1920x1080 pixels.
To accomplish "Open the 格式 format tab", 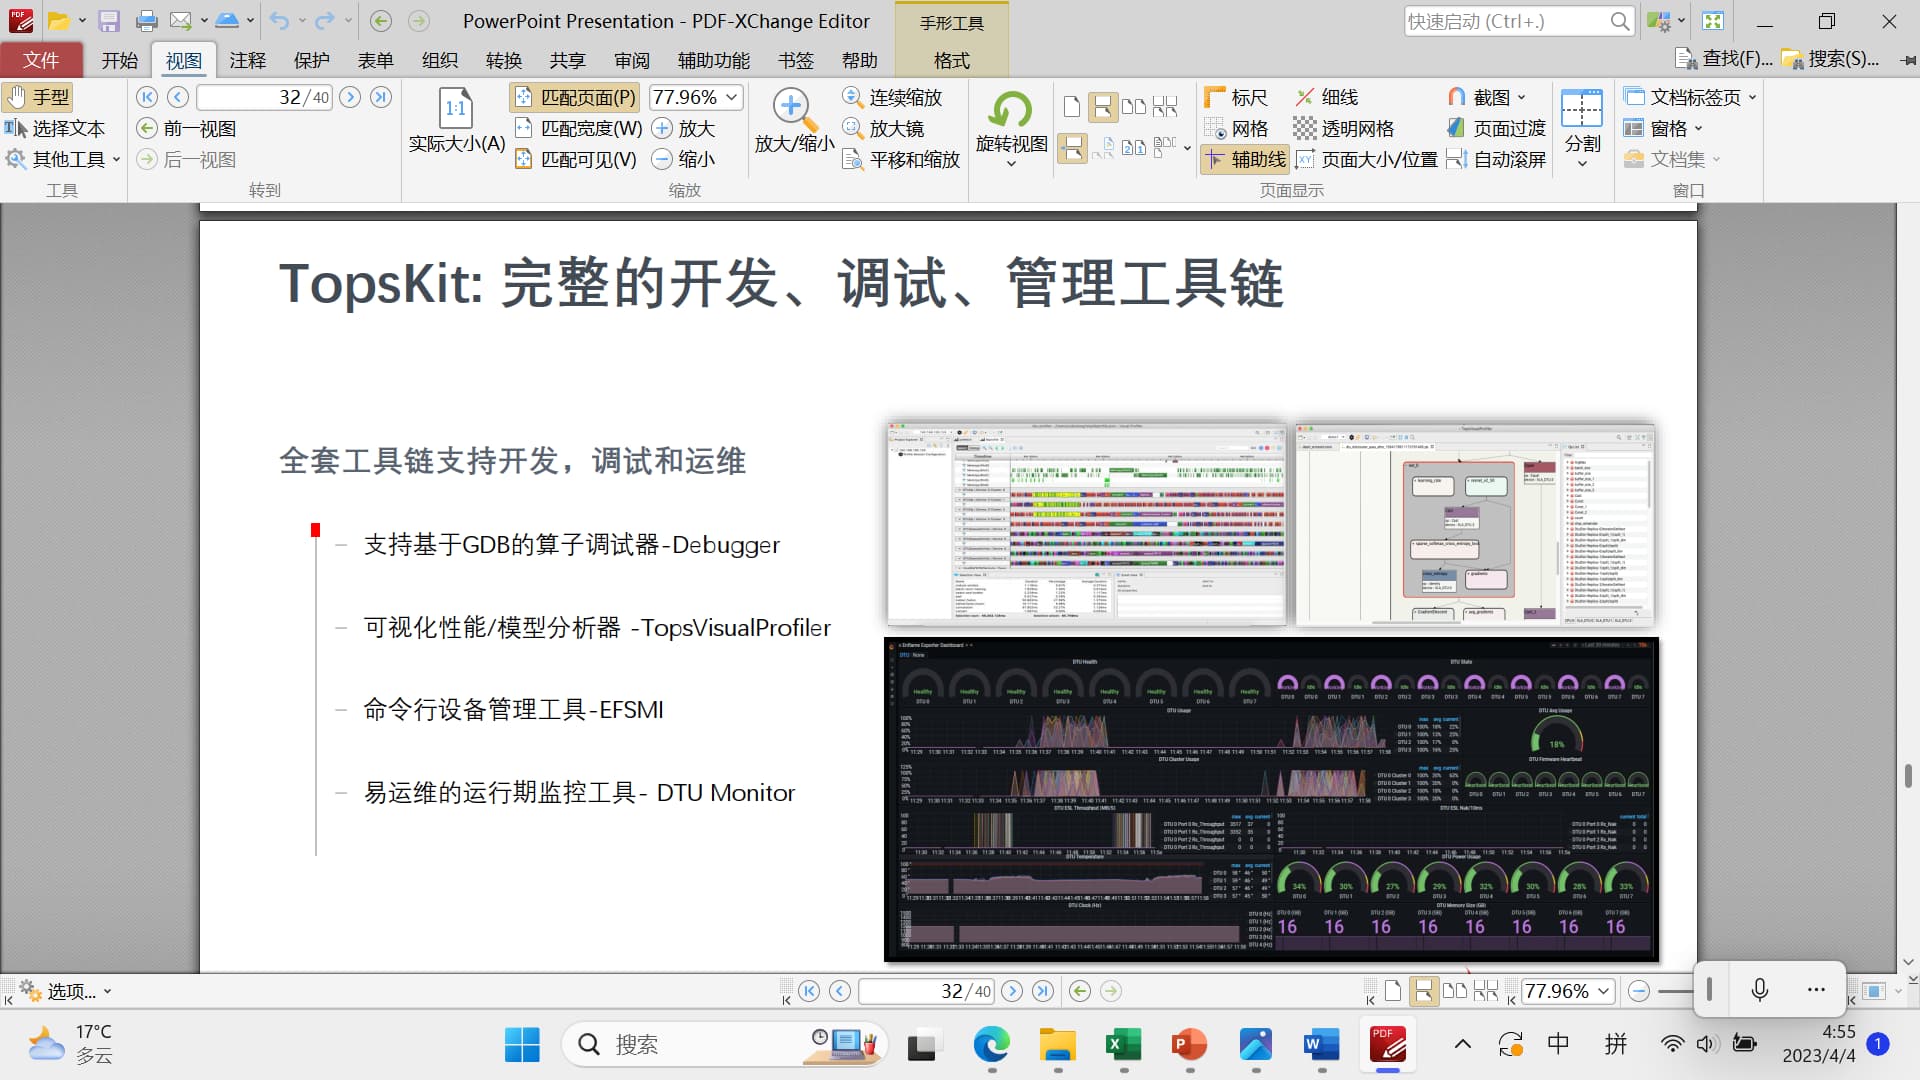I will (951, 60).
